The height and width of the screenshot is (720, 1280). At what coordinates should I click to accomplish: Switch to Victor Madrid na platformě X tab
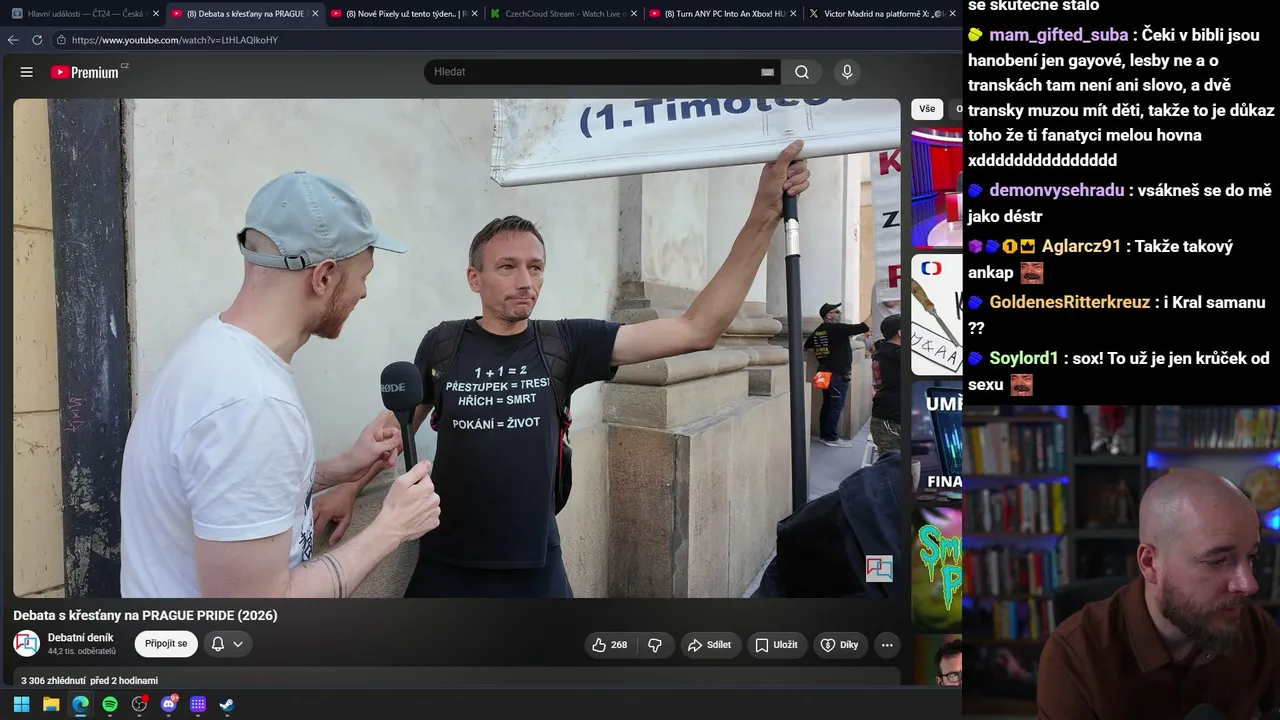click(880, 14)
